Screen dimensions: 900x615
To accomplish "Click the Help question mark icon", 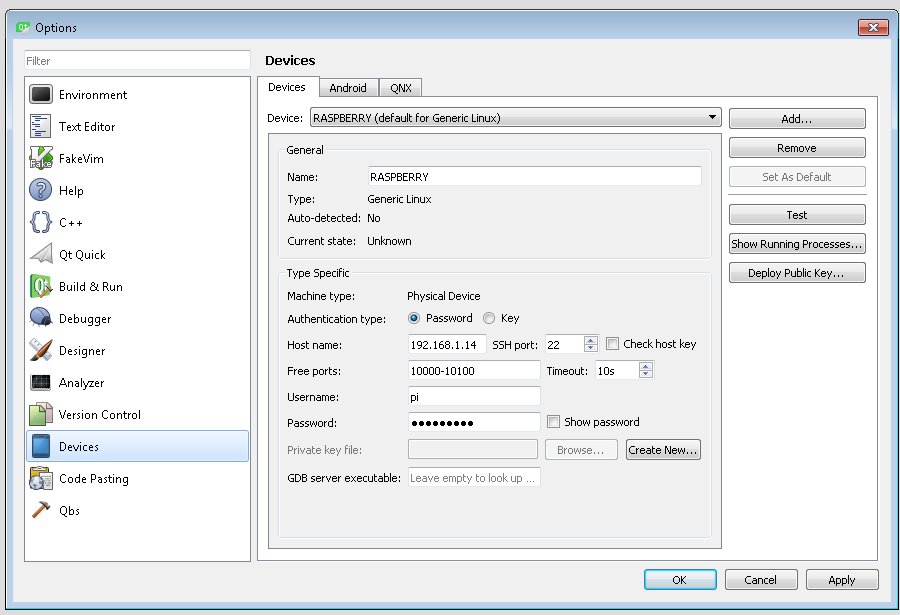I will pos(41,190).
